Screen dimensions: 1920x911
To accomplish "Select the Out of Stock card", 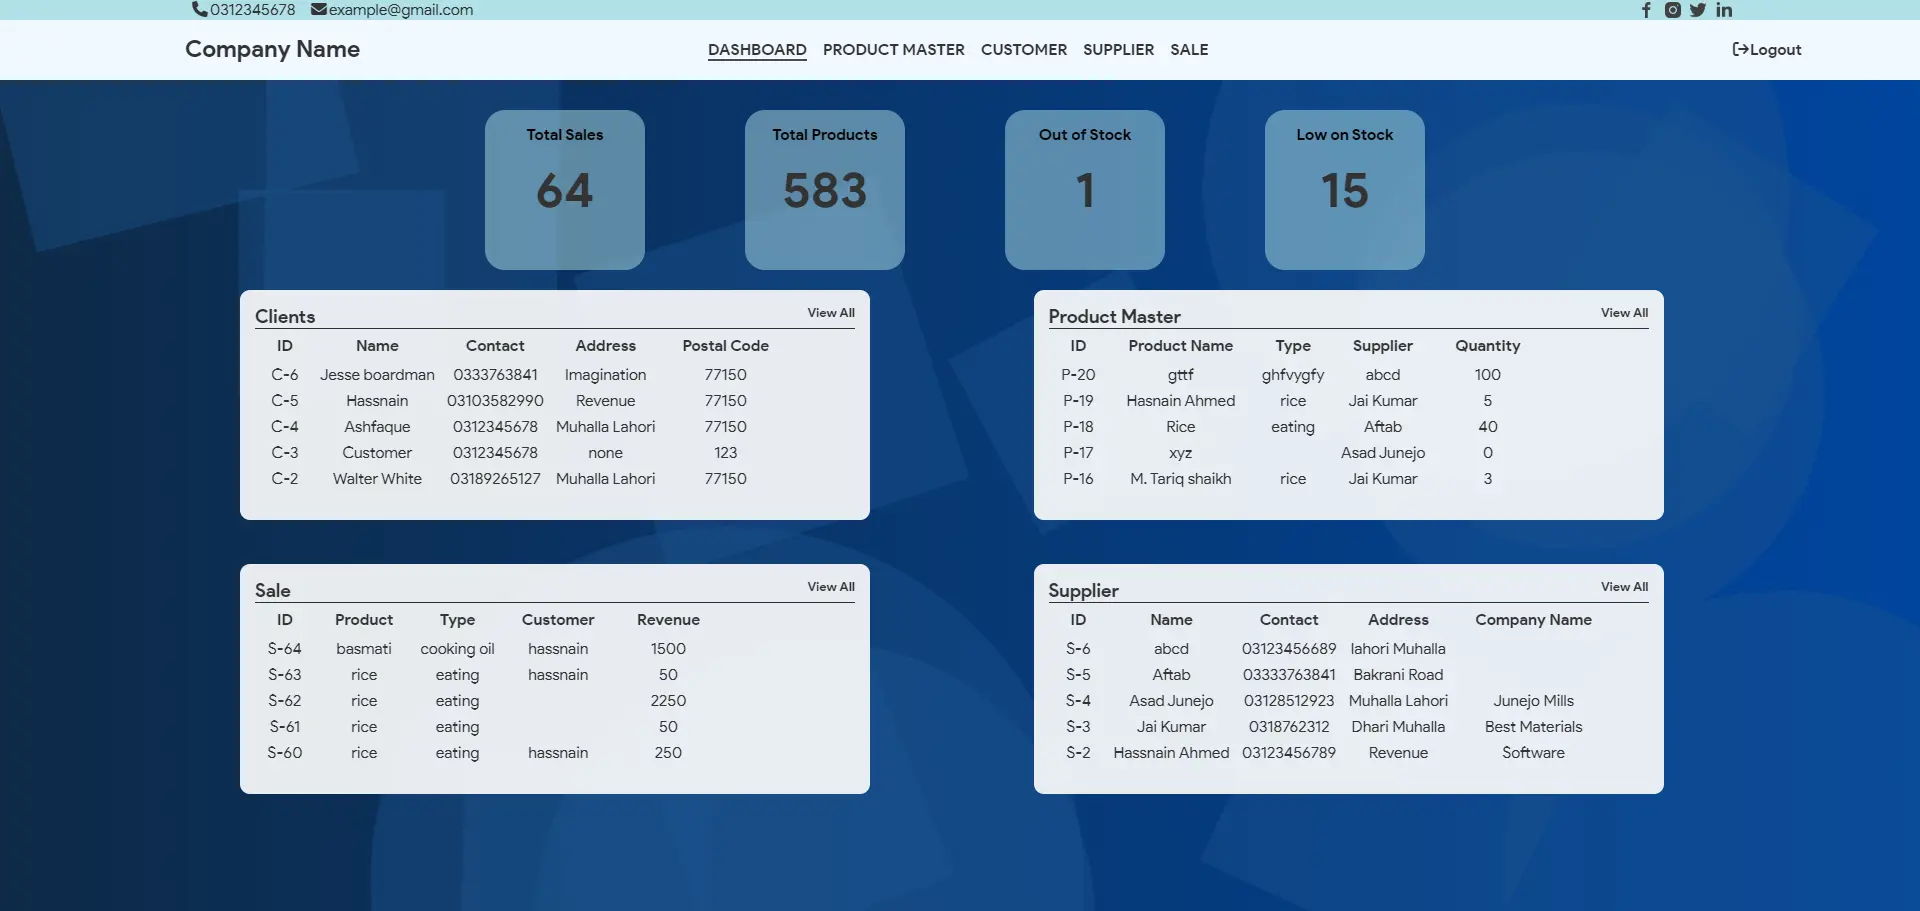I will 1085,190.
